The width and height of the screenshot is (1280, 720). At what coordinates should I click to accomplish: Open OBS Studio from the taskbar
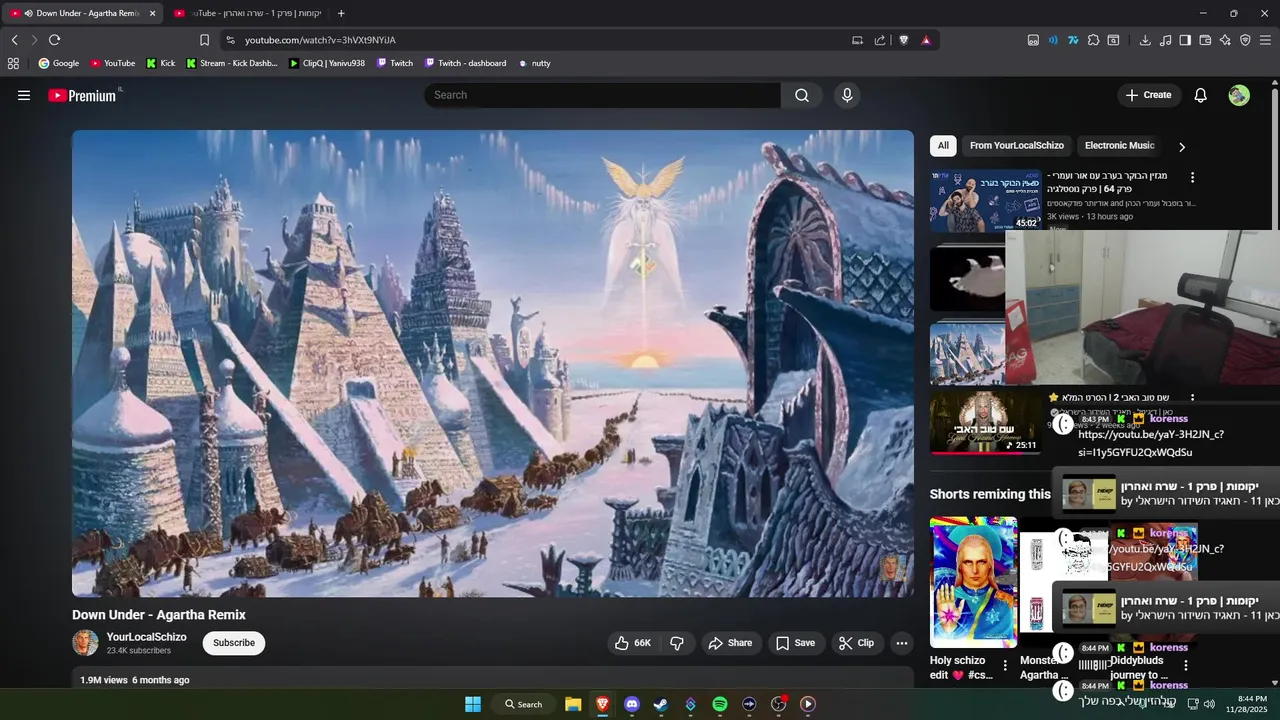(x=779, y=704)
